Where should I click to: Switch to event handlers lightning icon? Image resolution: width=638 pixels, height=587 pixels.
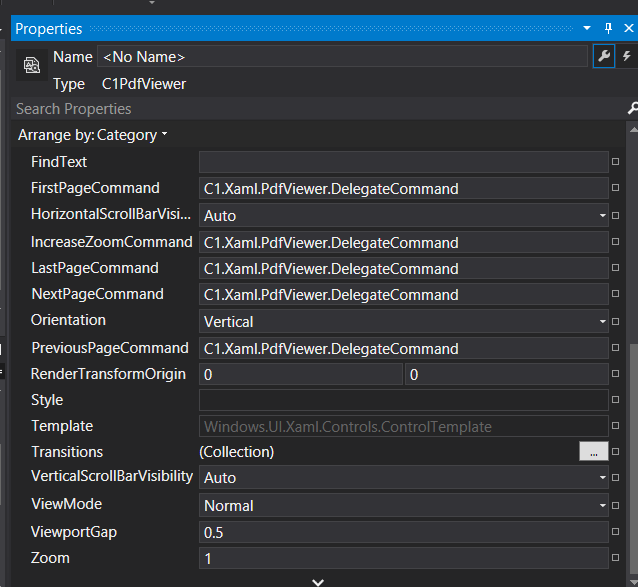pyautogui.click(x=627, y=56)
